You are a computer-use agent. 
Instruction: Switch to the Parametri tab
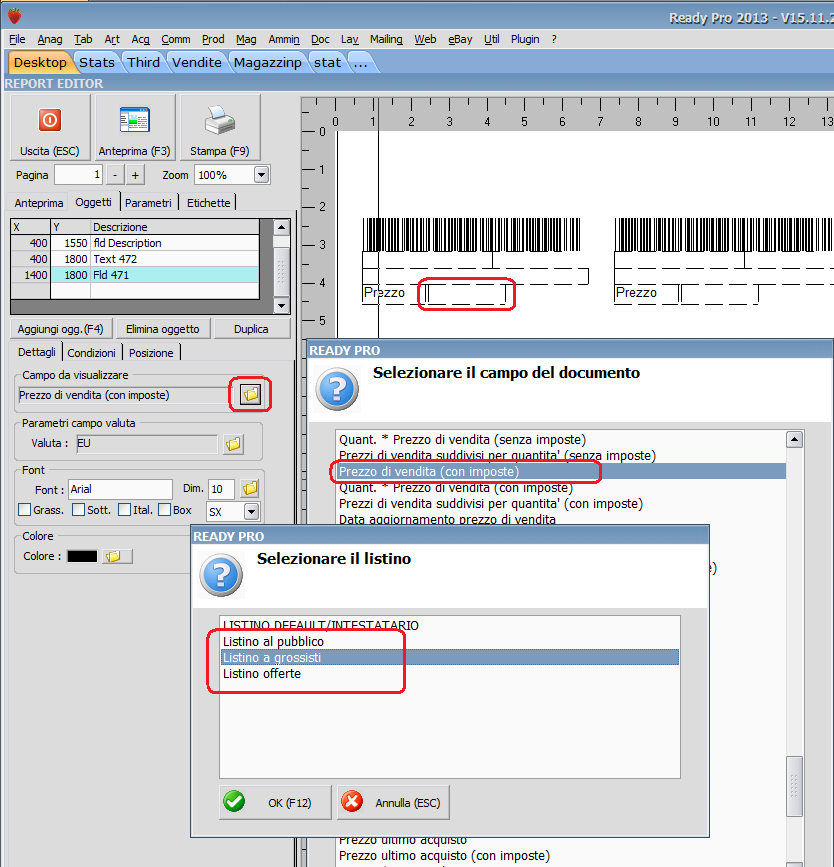click(148, 203)
